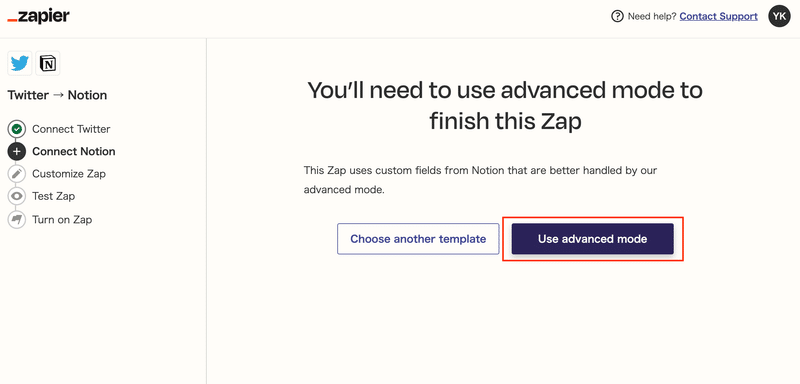This screenshot has height=384, width=800.
Task: Go to the Customize Zap step
Action: [69, 174]
